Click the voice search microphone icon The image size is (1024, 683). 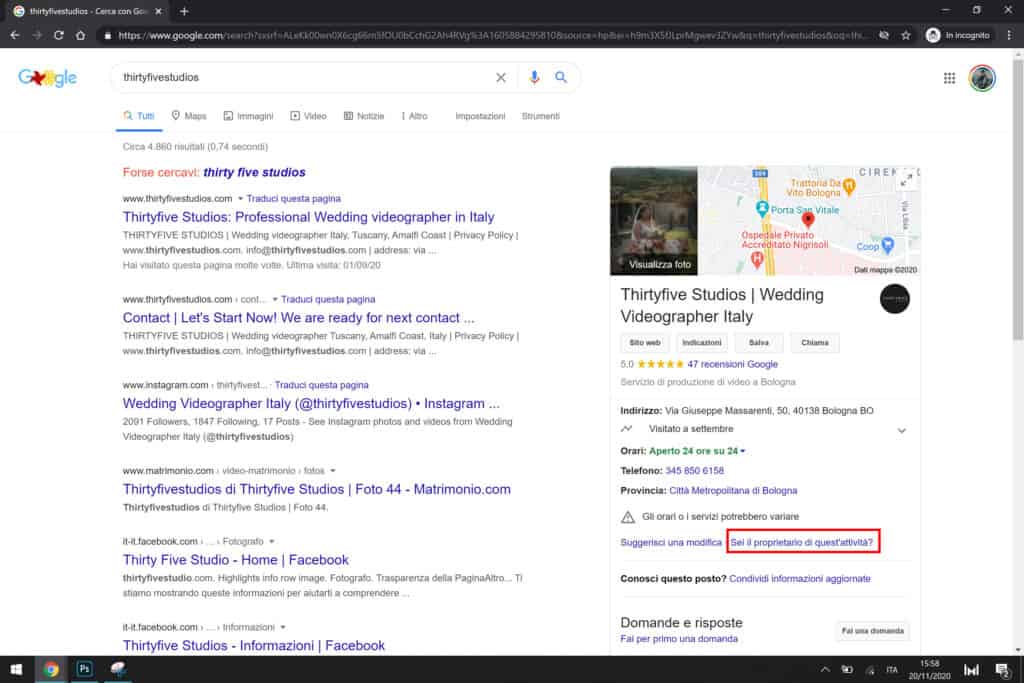[534, 78]
